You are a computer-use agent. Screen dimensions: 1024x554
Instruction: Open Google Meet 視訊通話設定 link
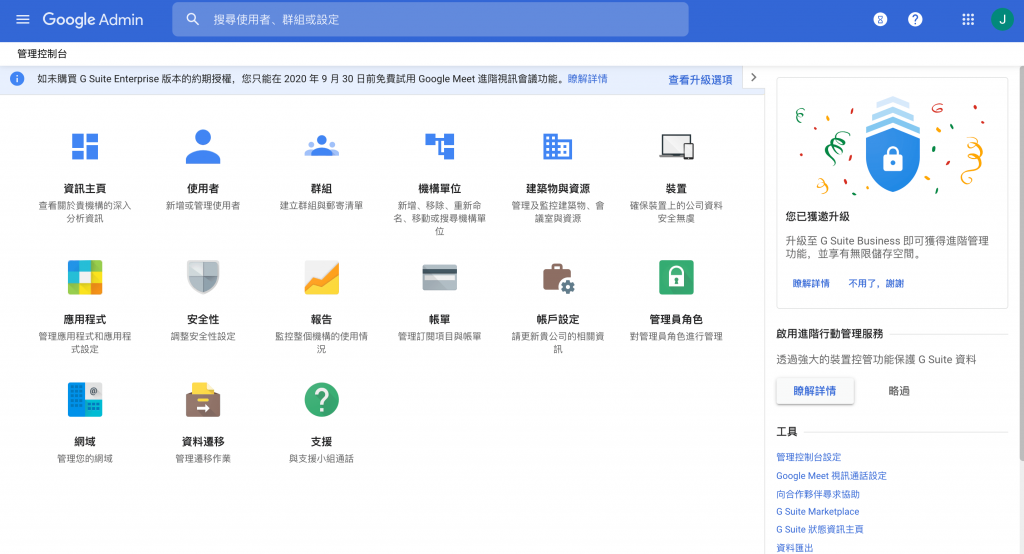[x=831, y=476]
